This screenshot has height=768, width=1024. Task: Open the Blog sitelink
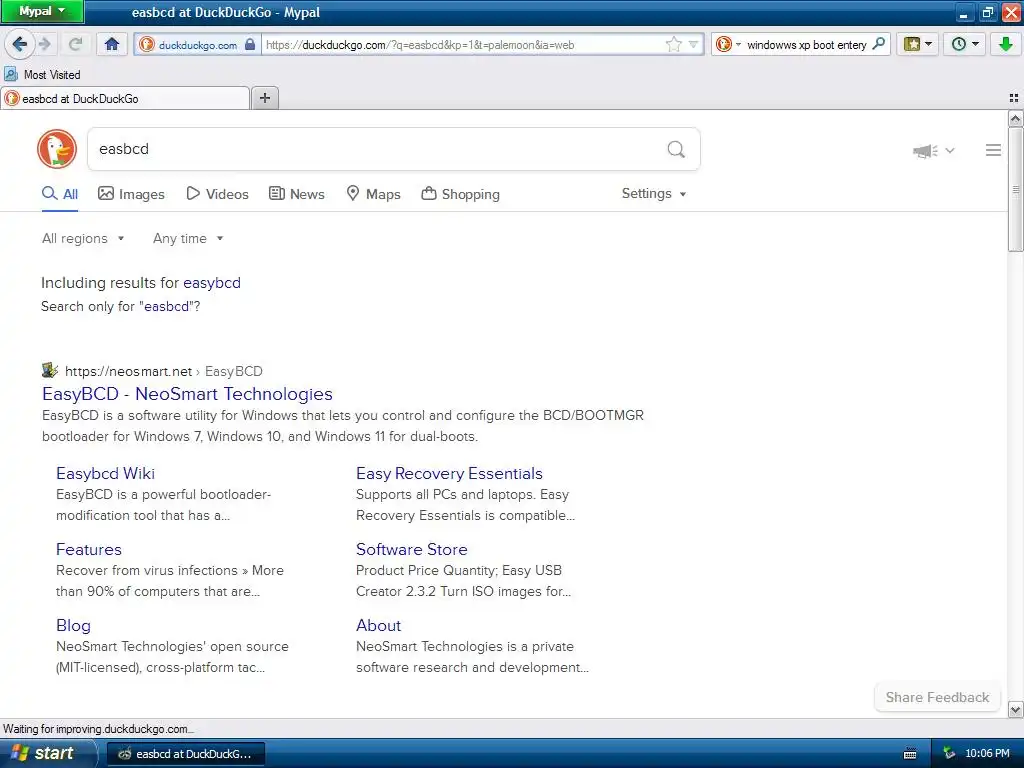pyautogui.click(x=73, y=626)
